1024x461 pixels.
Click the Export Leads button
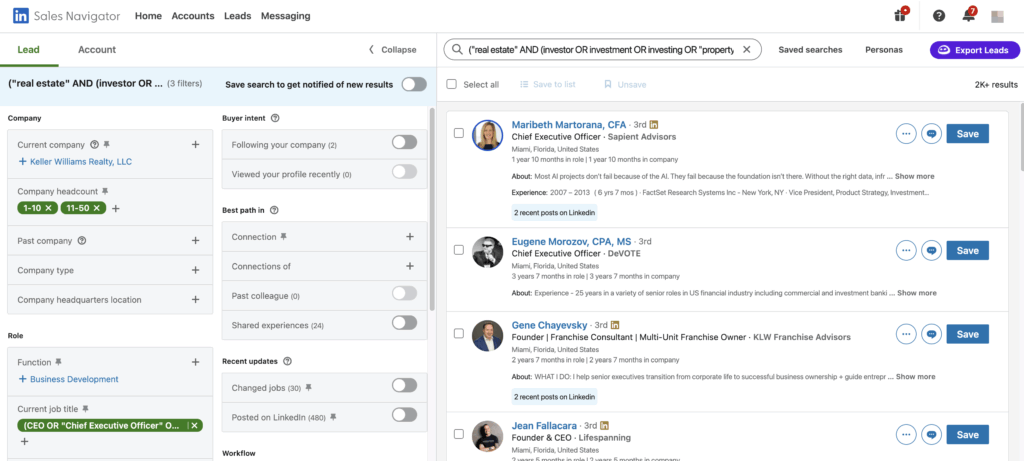coord(974,50)
